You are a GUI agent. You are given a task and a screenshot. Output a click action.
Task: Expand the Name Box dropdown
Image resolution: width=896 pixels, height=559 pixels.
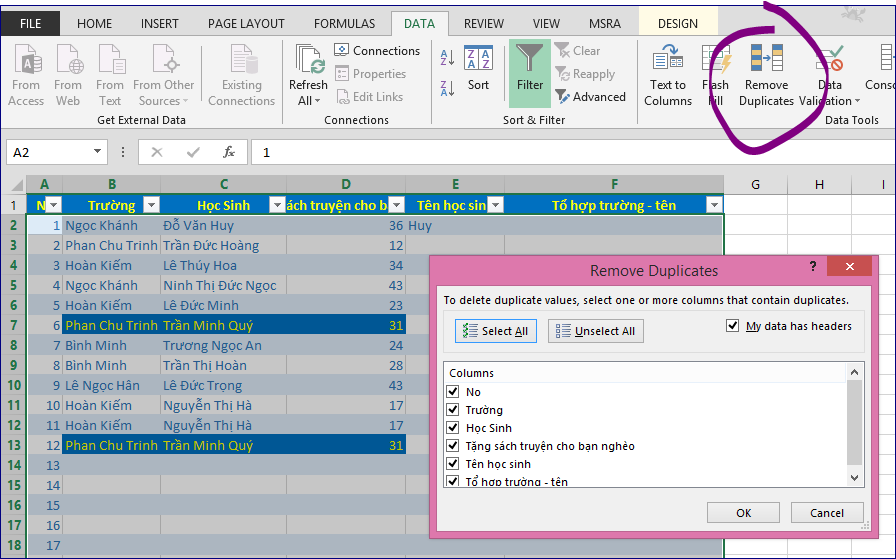click(x=97, y=152)
